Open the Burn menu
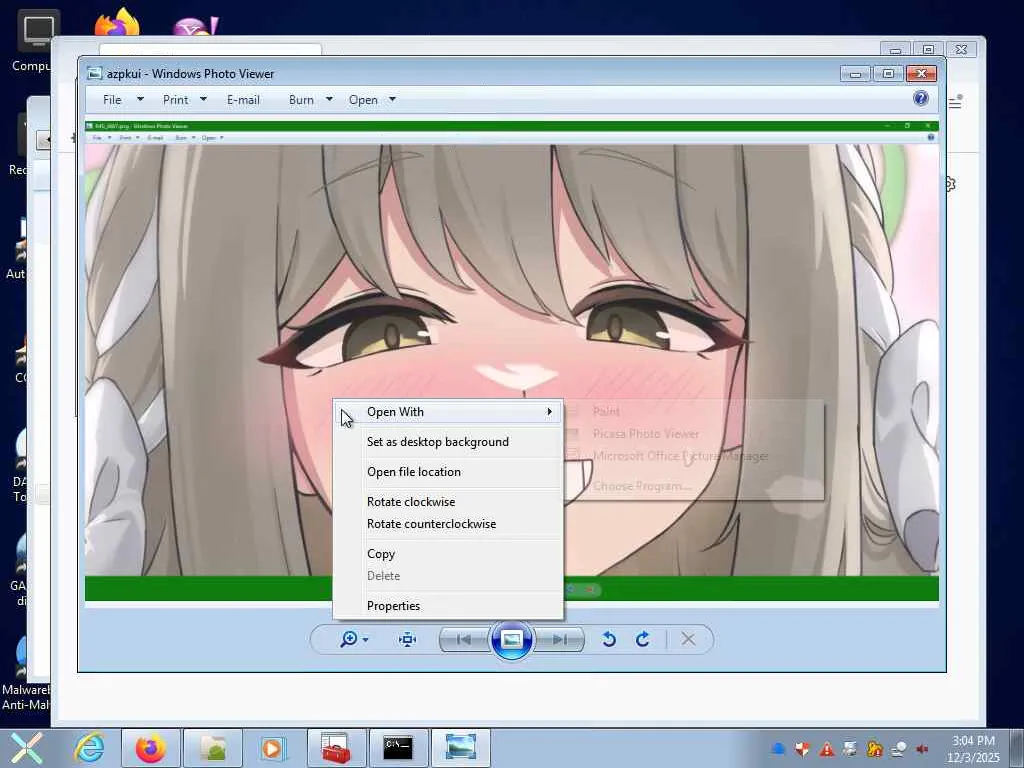 tap(301, 100)
